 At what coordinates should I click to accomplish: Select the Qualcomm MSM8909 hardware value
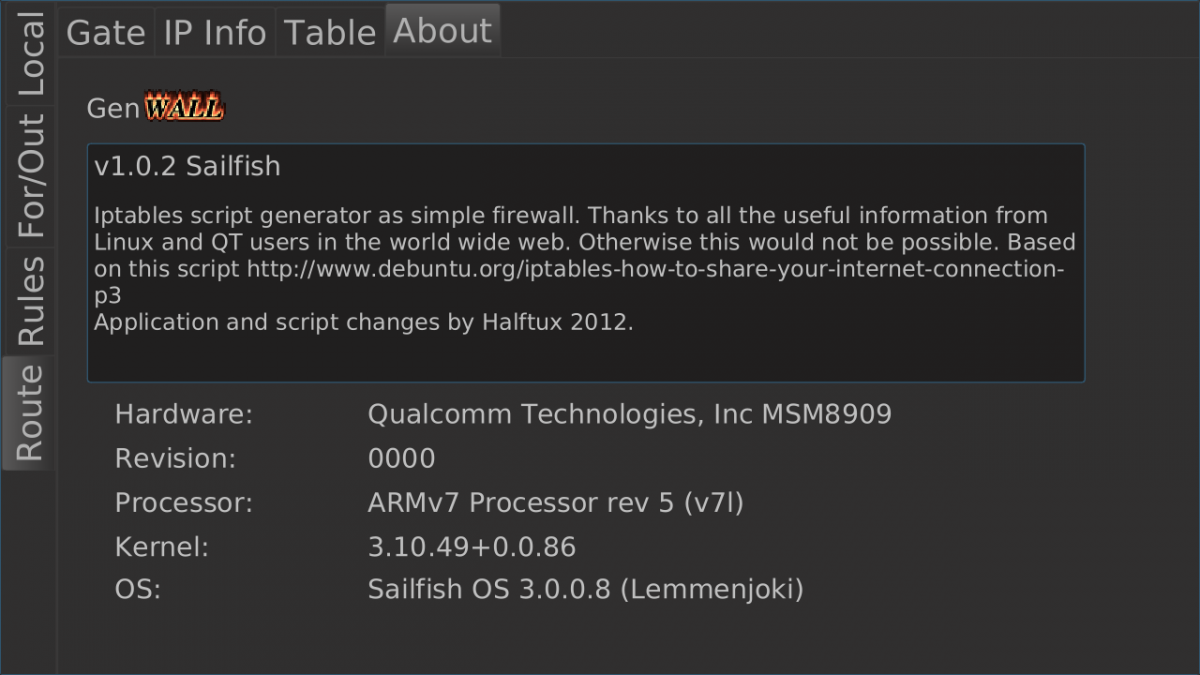pyautogui.click(x=629, y=414)
